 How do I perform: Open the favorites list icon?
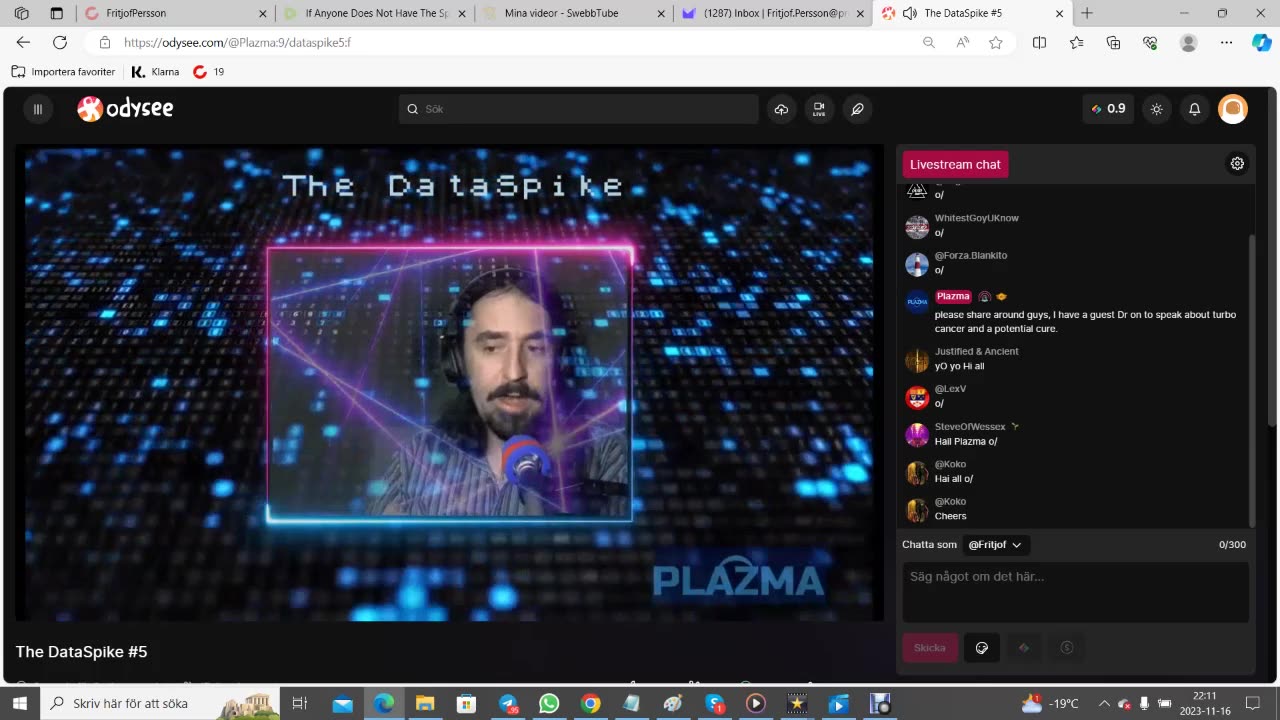coord(1076,42)
